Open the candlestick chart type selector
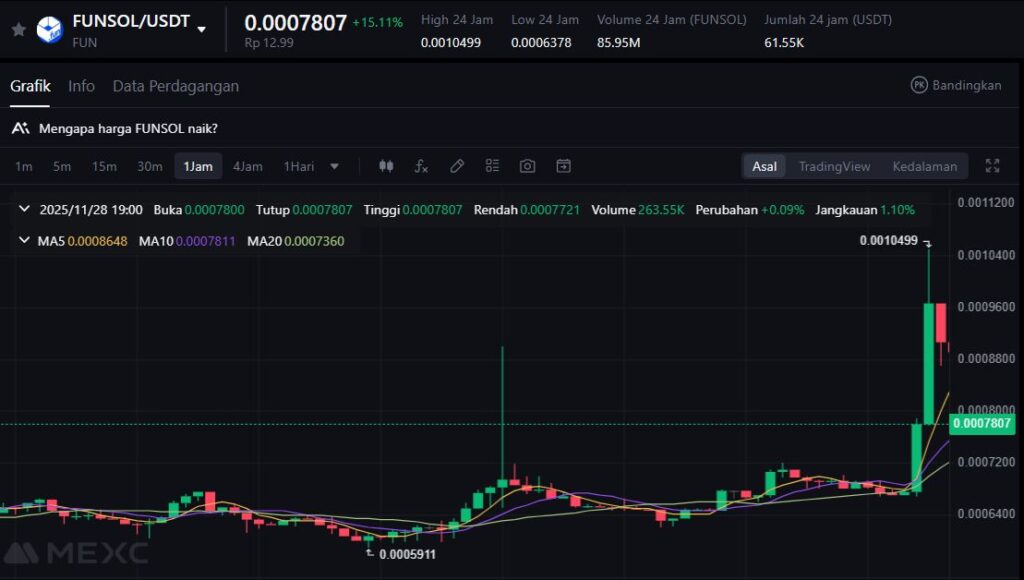The height and width of the screenshot is (580, 1024). 386,166
